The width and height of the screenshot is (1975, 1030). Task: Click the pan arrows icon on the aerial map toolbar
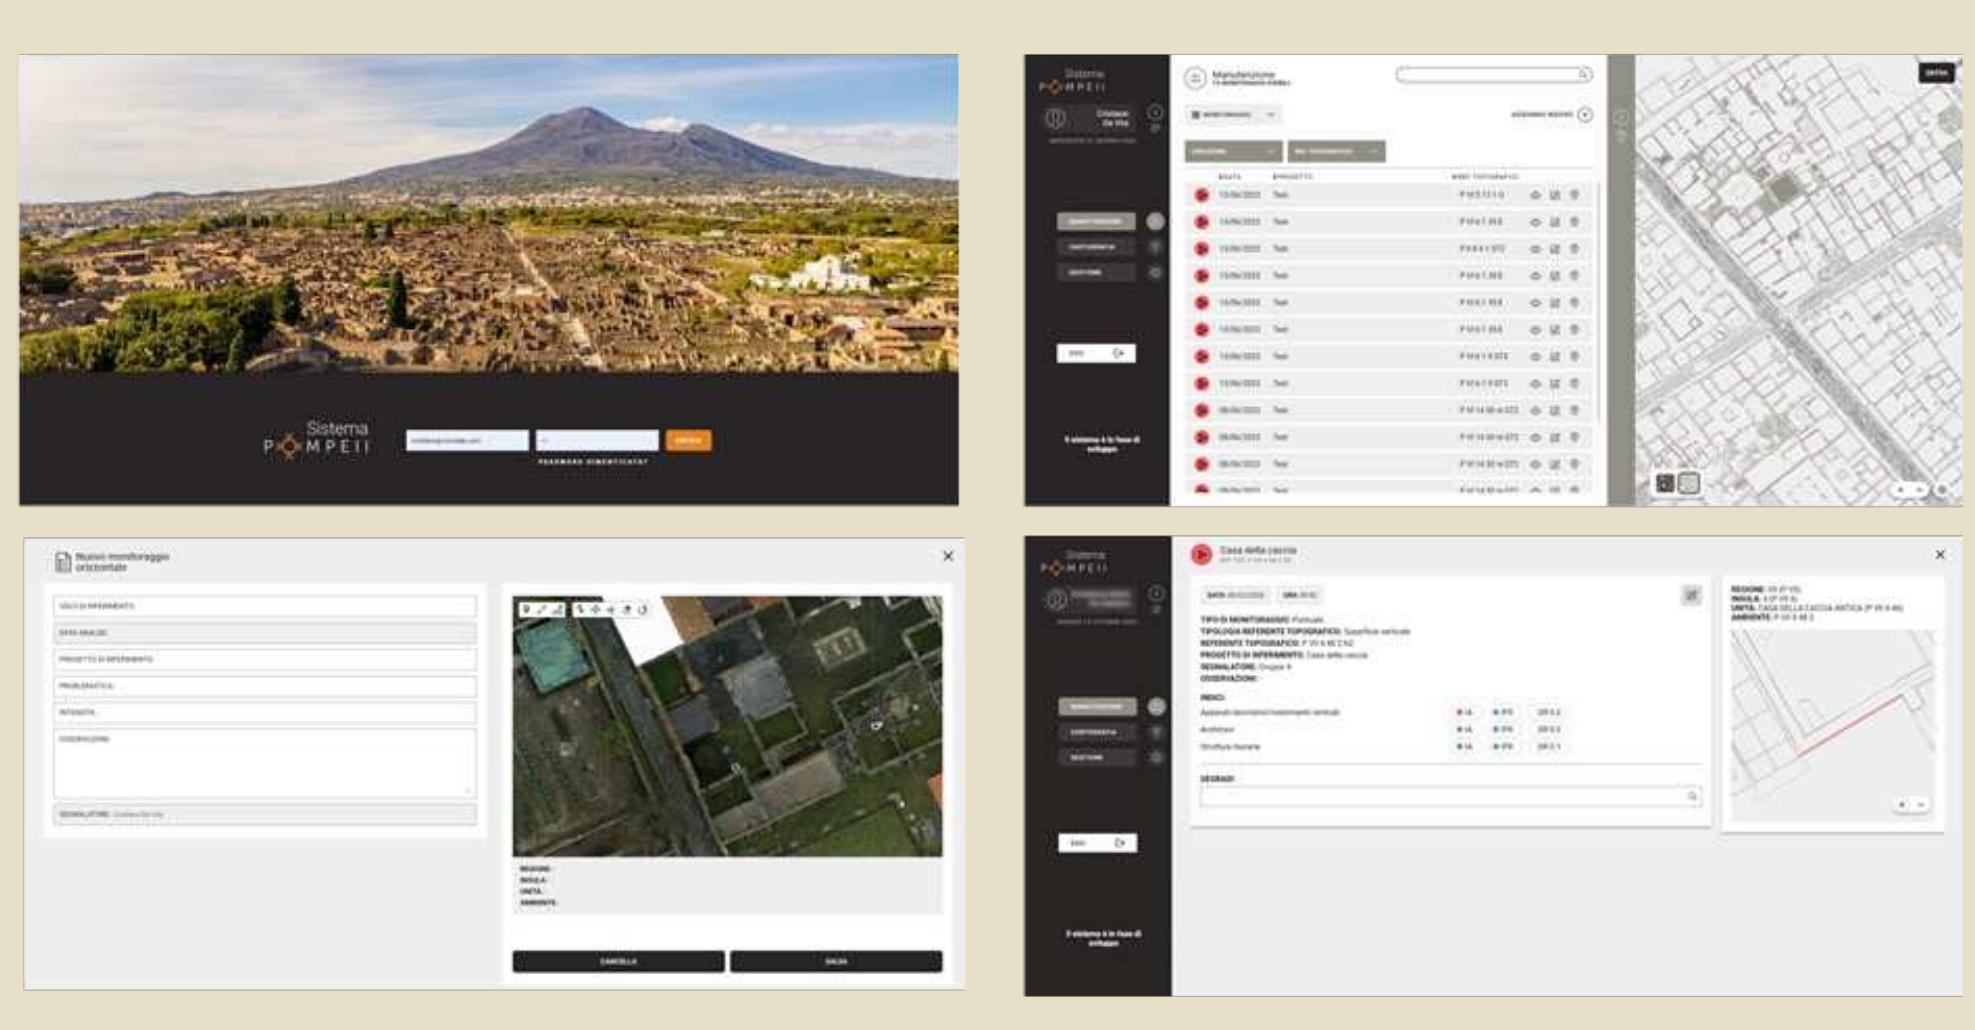coord(596,609)
